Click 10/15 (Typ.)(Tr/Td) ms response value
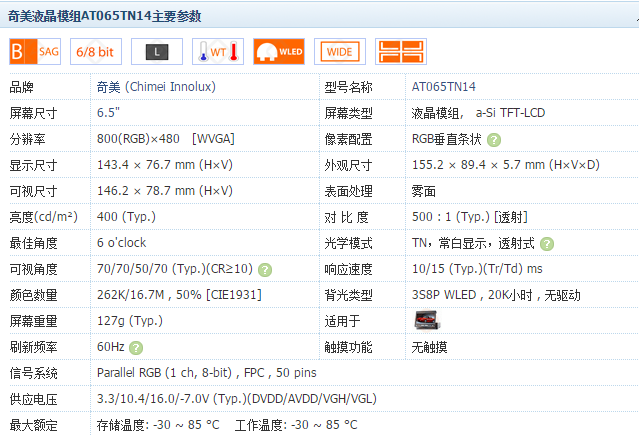Viewport: 639px width, 436px height. pos(477,269)
